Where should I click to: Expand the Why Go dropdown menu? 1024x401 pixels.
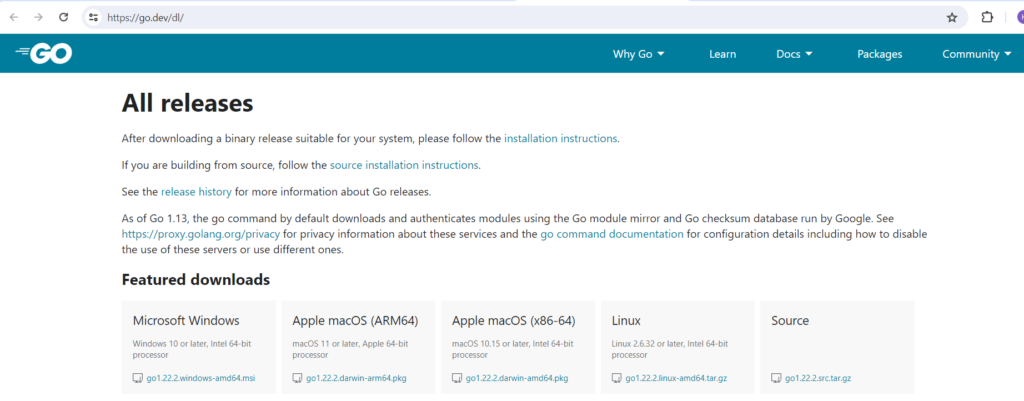pos(639,54)
